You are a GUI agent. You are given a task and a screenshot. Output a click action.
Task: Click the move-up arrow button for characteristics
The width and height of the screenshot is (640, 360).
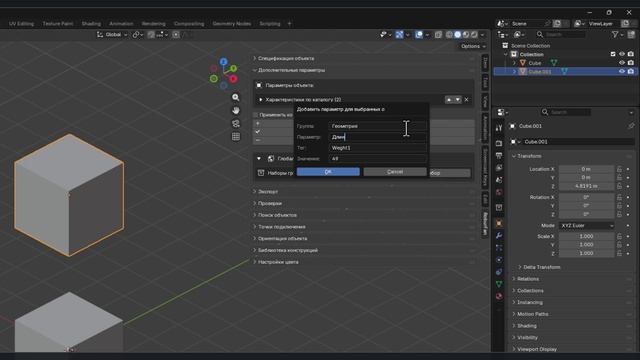[449, 100]
